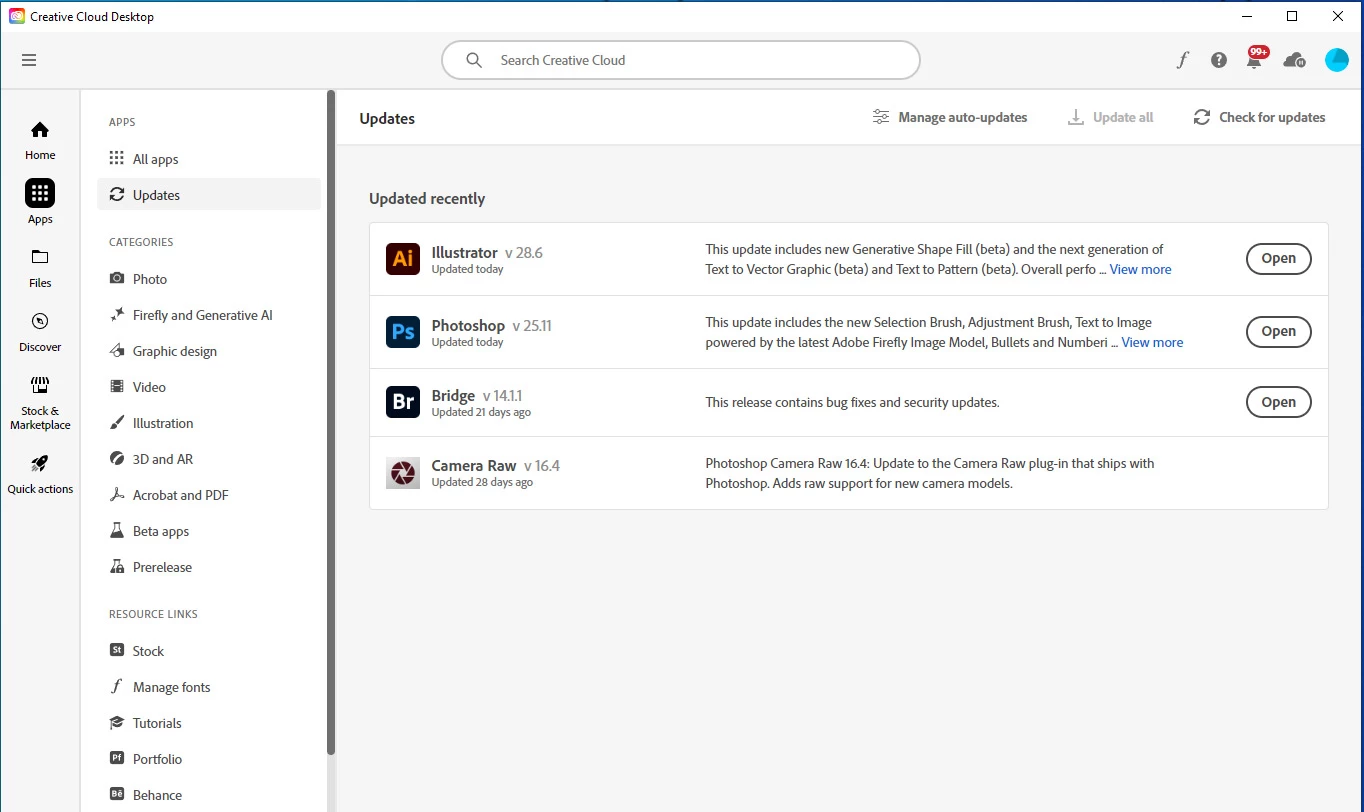The image size is (1364, 812).
Task: Click Manage auto-updates
Action: (x=950, y=117)
